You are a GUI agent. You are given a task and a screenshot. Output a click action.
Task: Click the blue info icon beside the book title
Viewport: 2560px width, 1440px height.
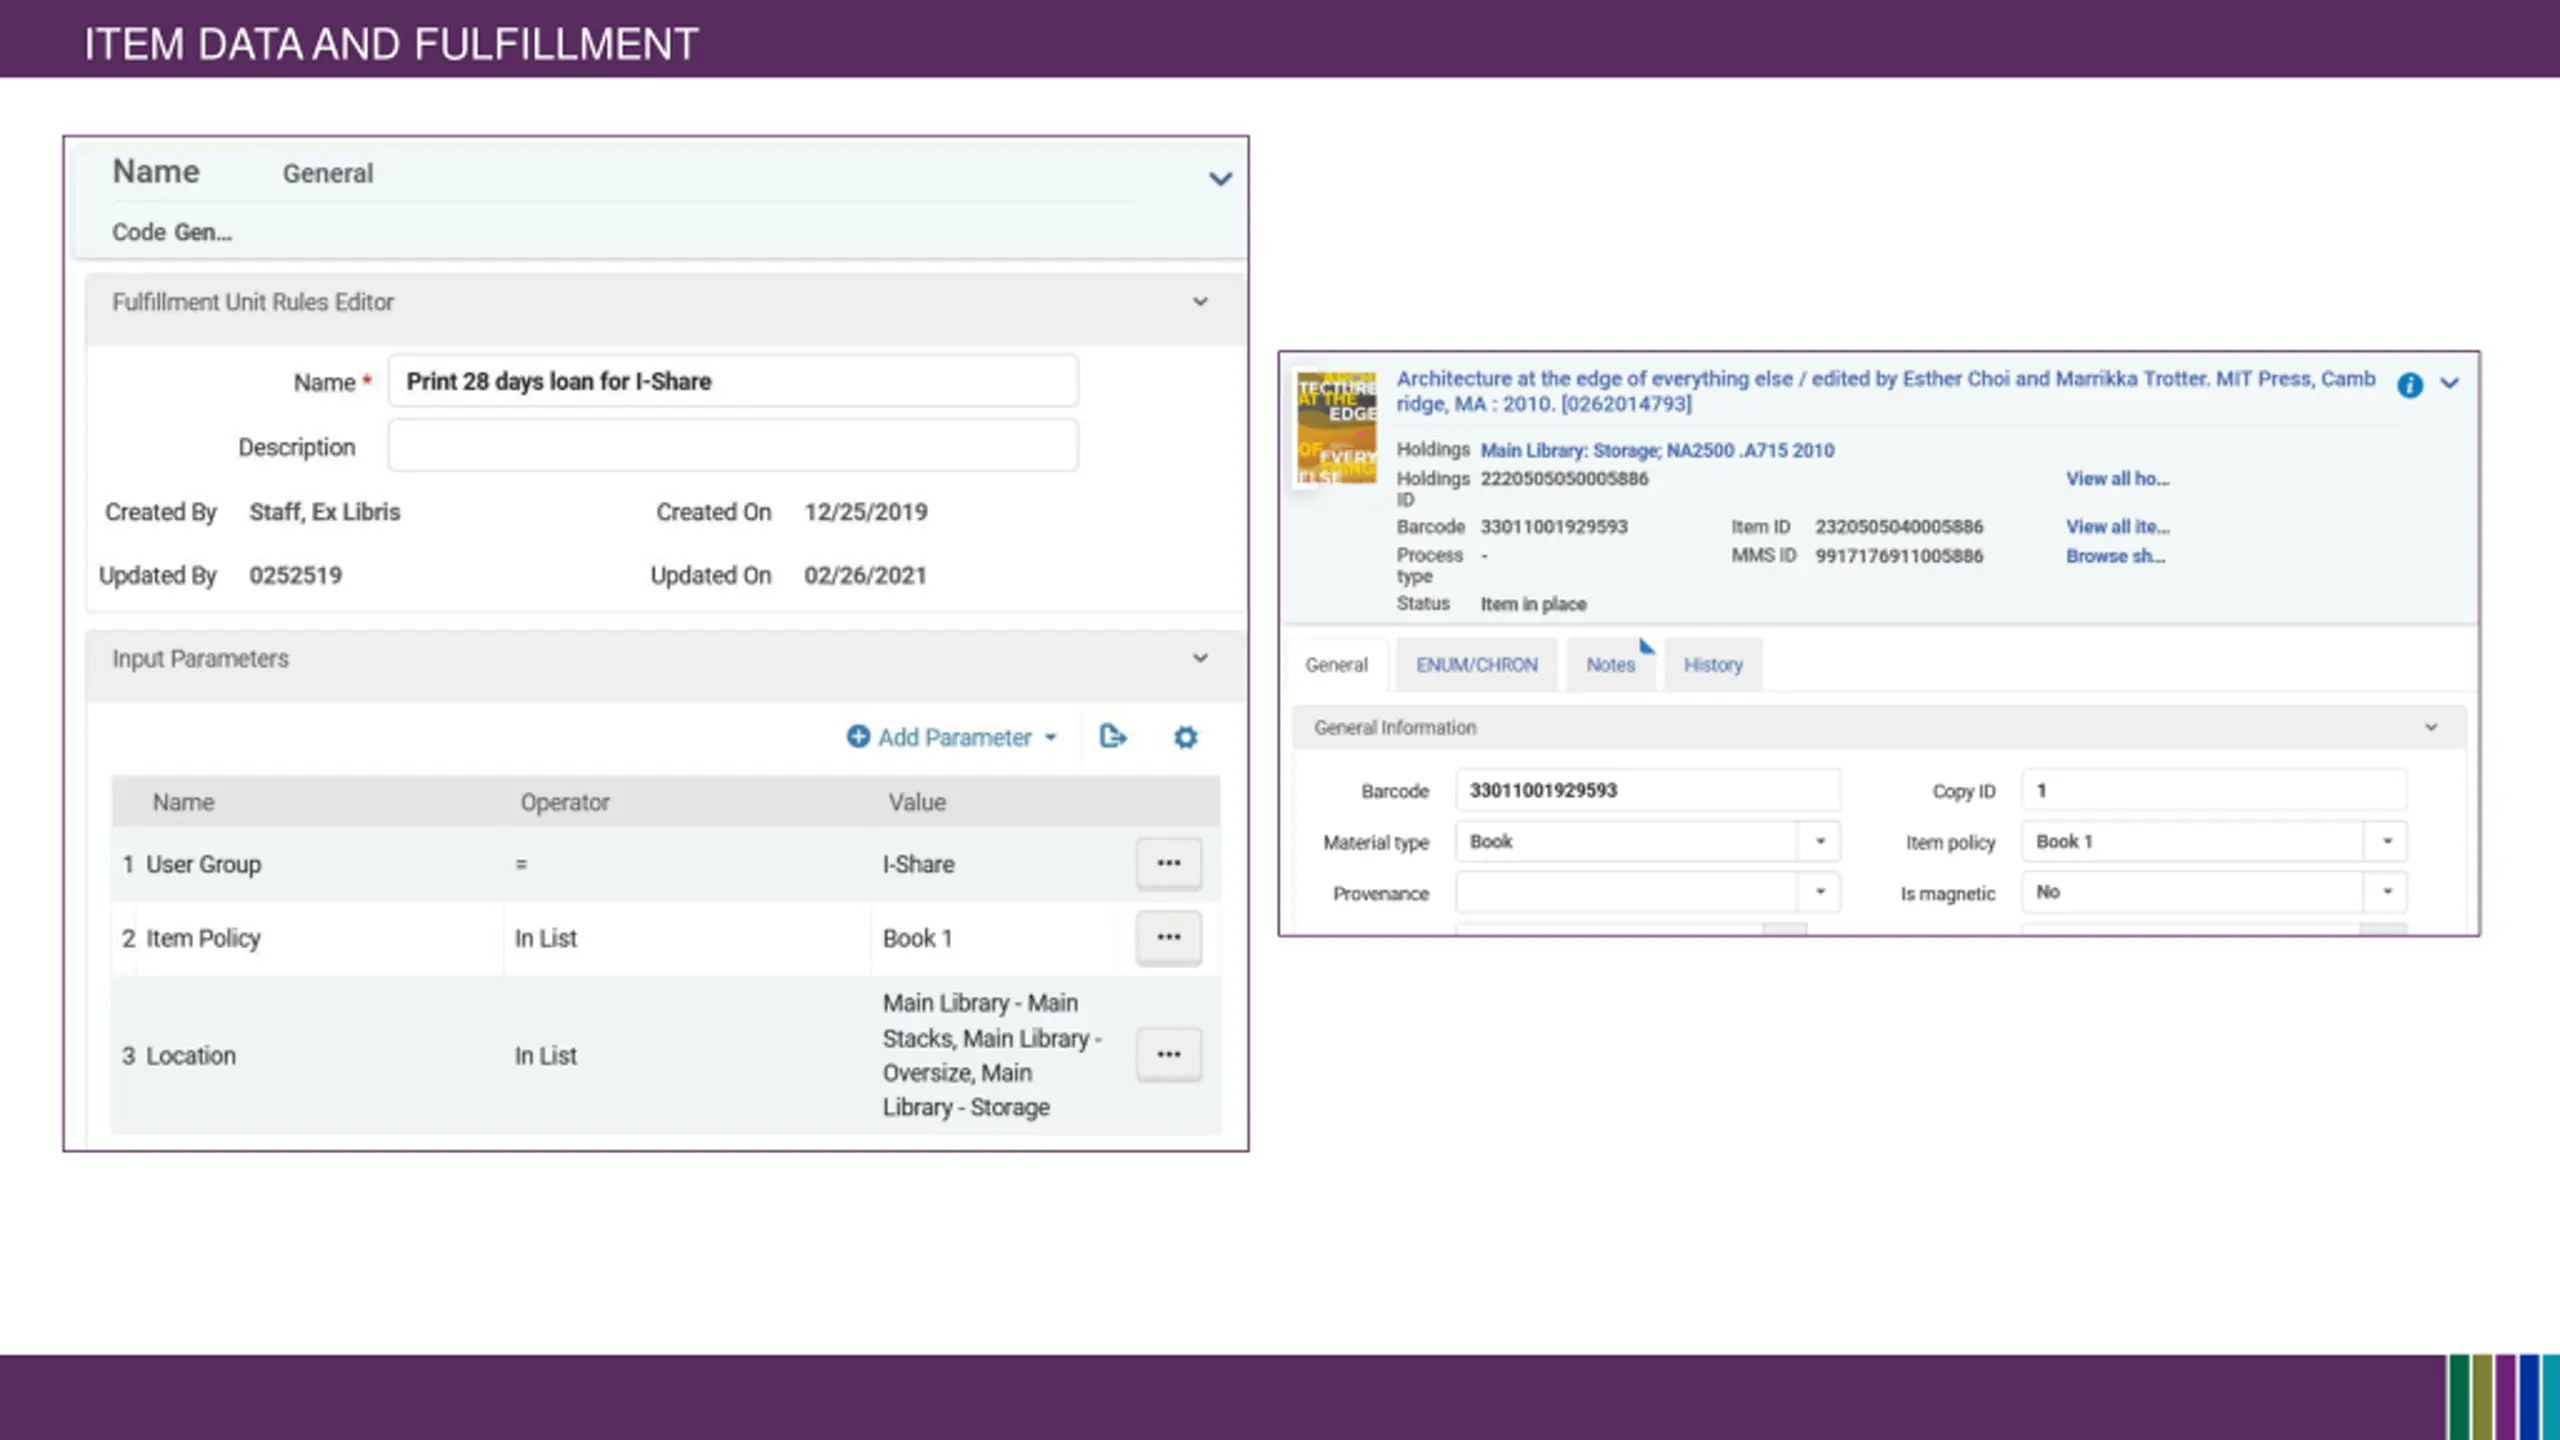point(2410,385)
